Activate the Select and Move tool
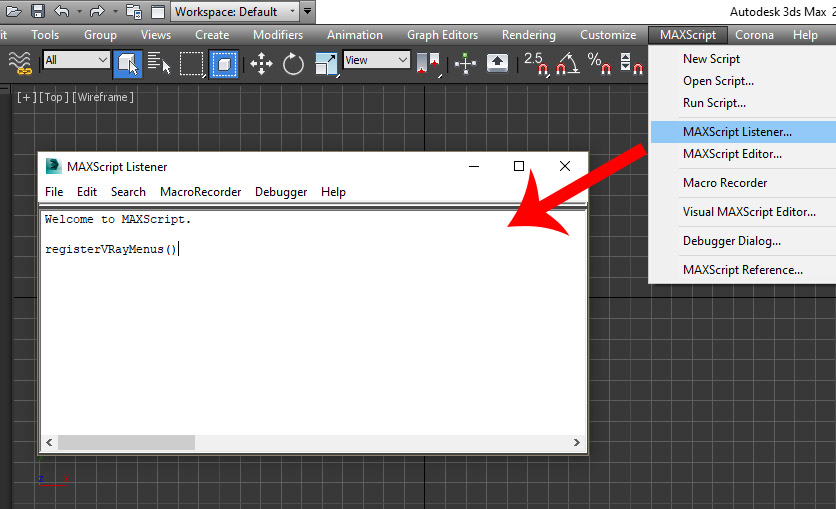Screen dimensions: 836x509 pos(261,64)
